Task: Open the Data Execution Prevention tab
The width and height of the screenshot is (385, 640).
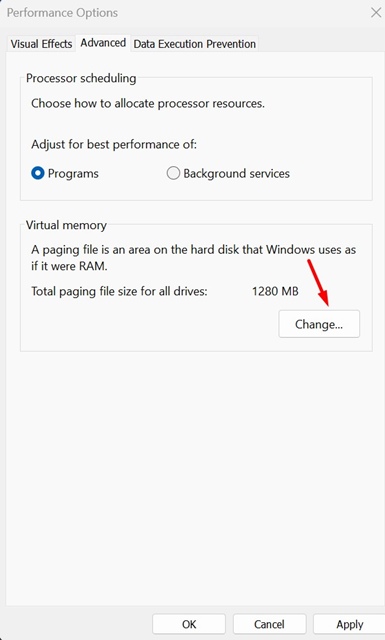Action: [195, 44]
